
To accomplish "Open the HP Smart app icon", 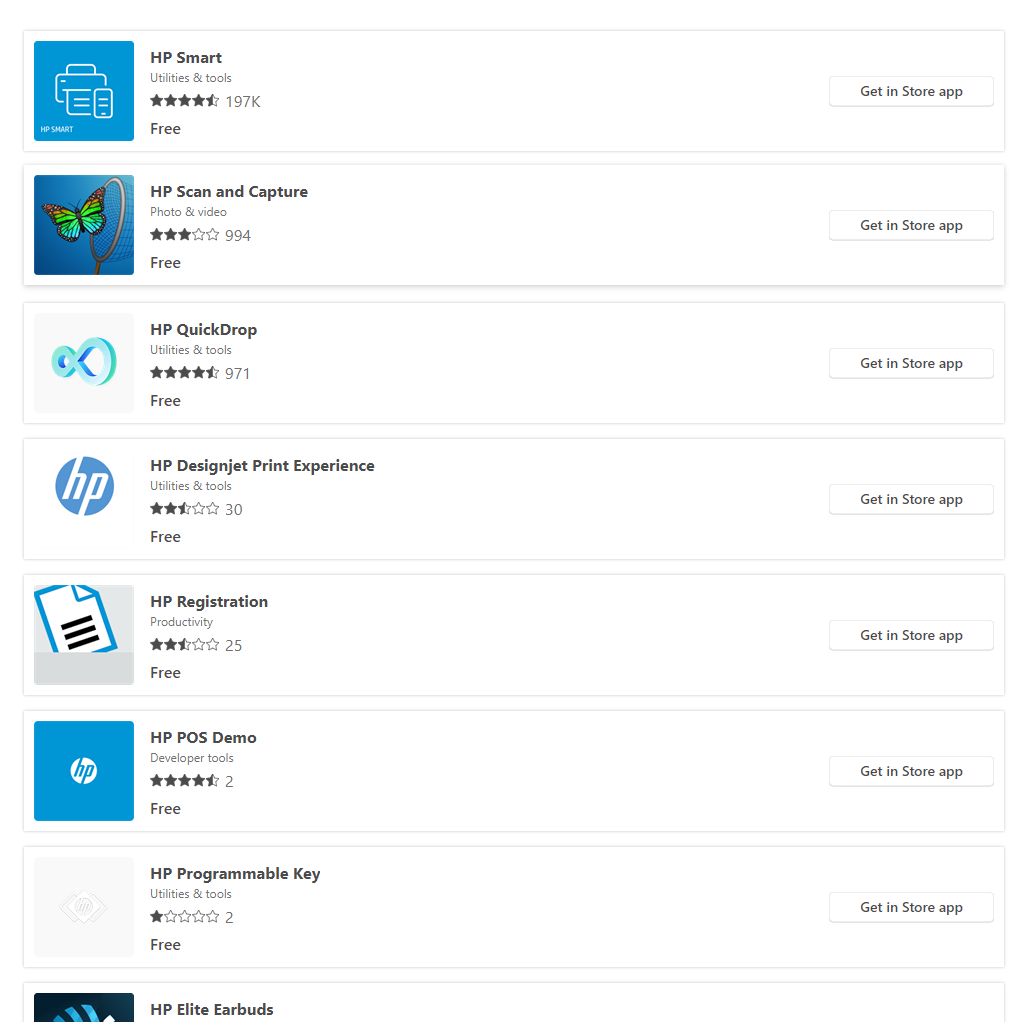I will [84, 91].
